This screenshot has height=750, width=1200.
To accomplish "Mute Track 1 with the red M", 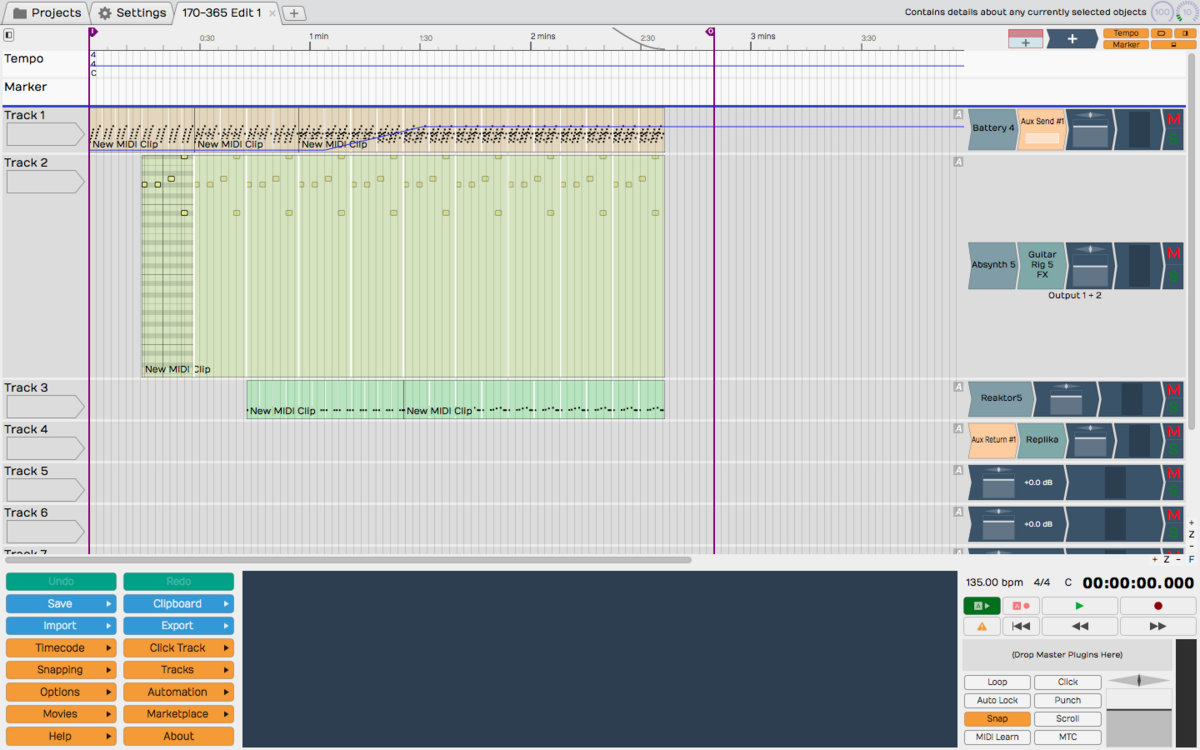I will [1173, 120].
